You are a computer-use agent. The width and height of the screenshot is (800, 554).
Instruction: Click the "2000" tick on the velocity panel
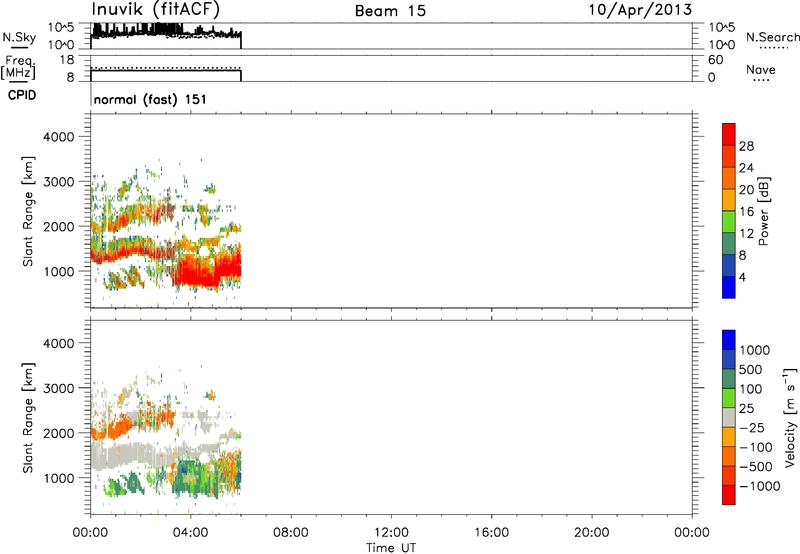click(x=59, y=433)
